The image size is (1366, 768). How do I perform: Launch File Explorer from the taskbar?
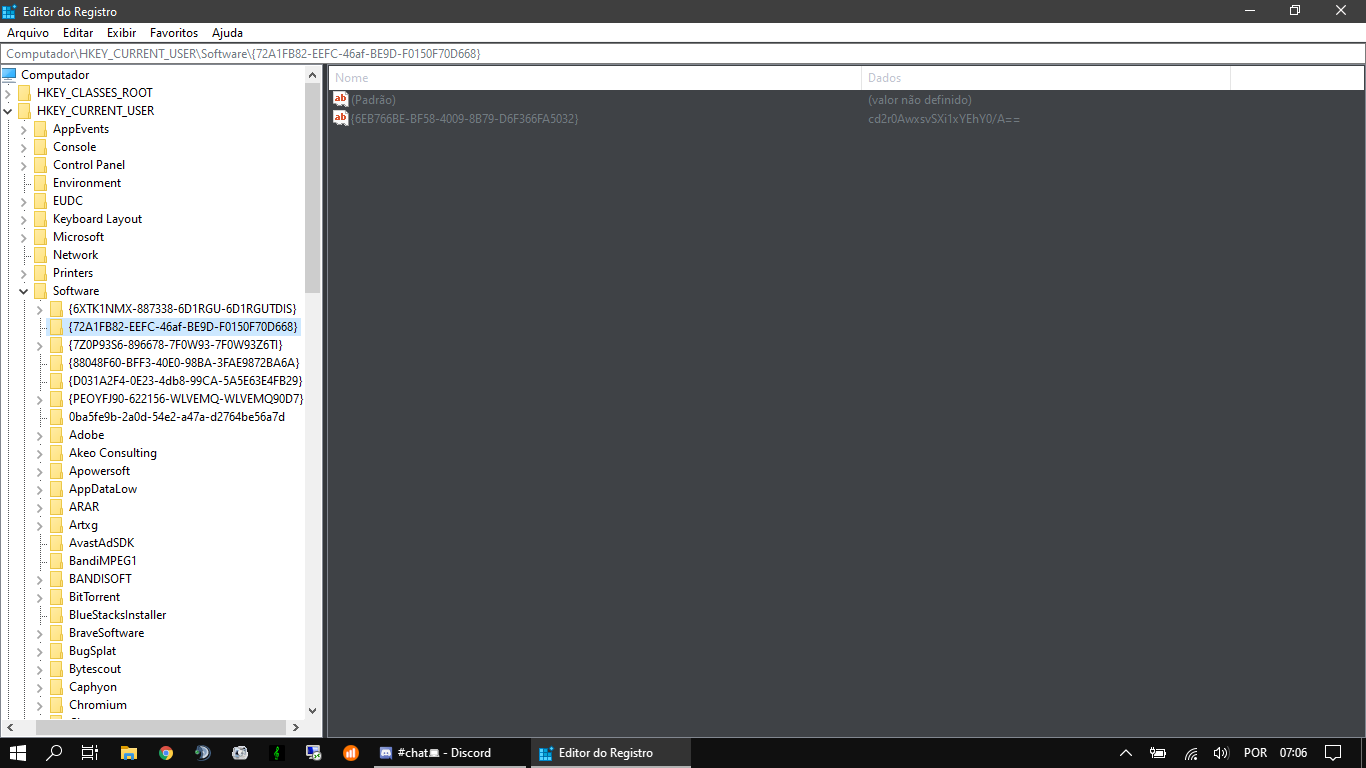[128, 753]
